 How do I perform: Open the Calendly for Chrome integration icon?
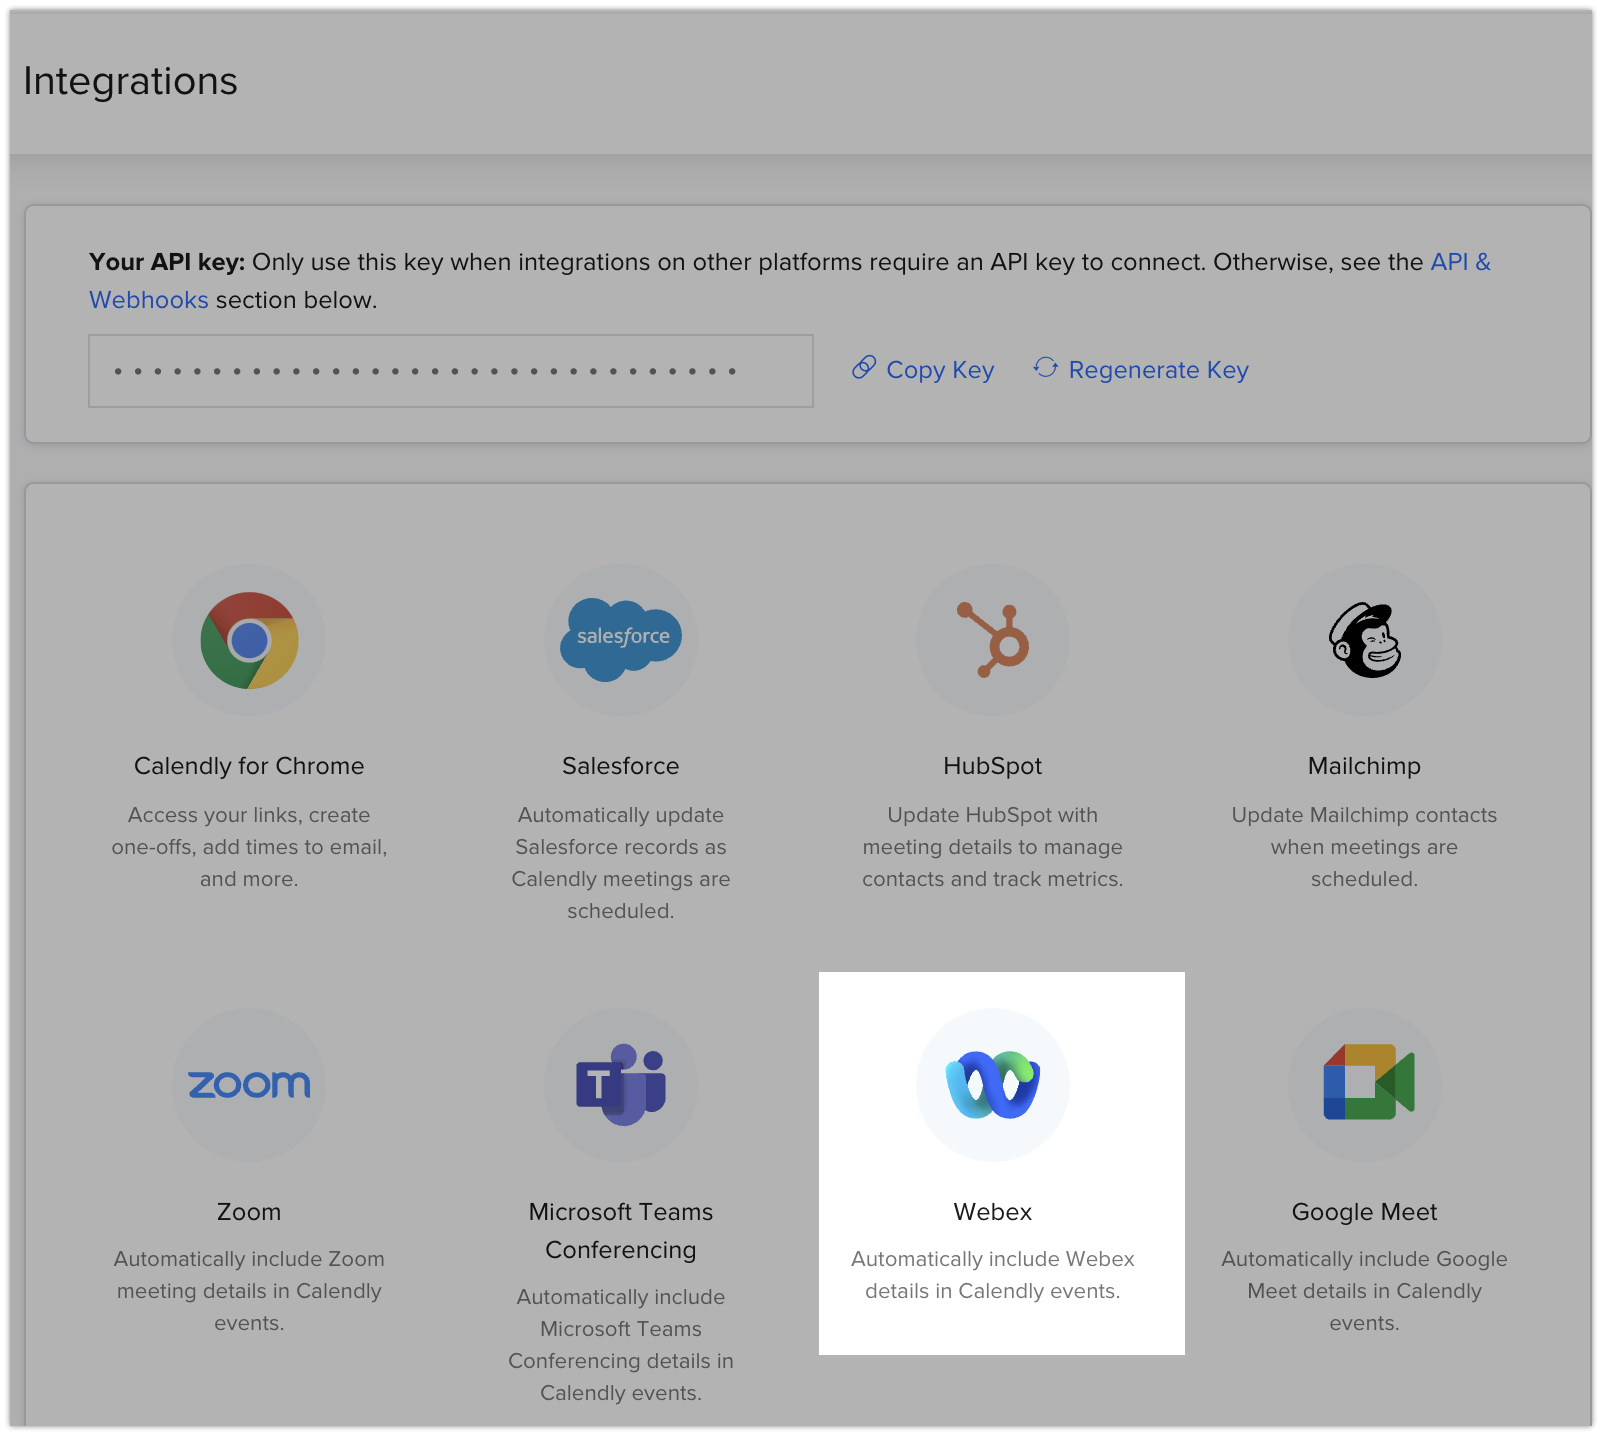coord(249,640)
